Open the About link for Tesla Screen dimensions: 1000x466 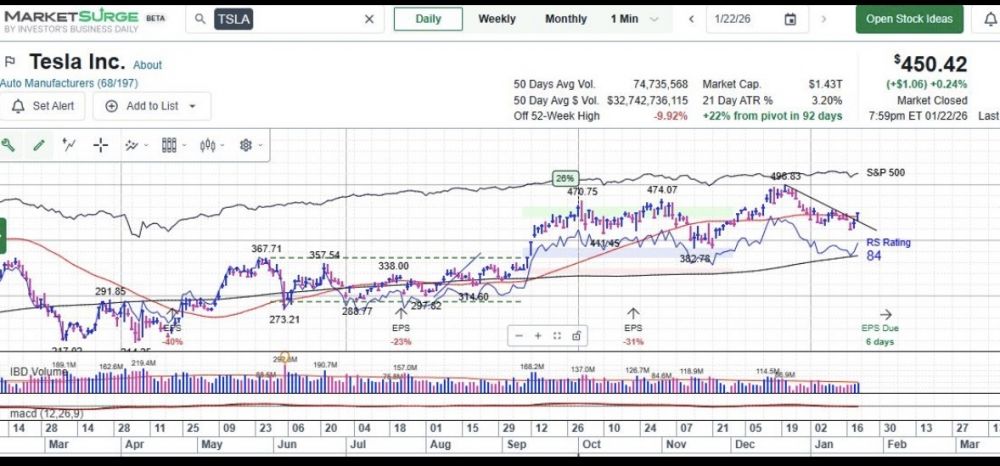(x=147, y=65)
